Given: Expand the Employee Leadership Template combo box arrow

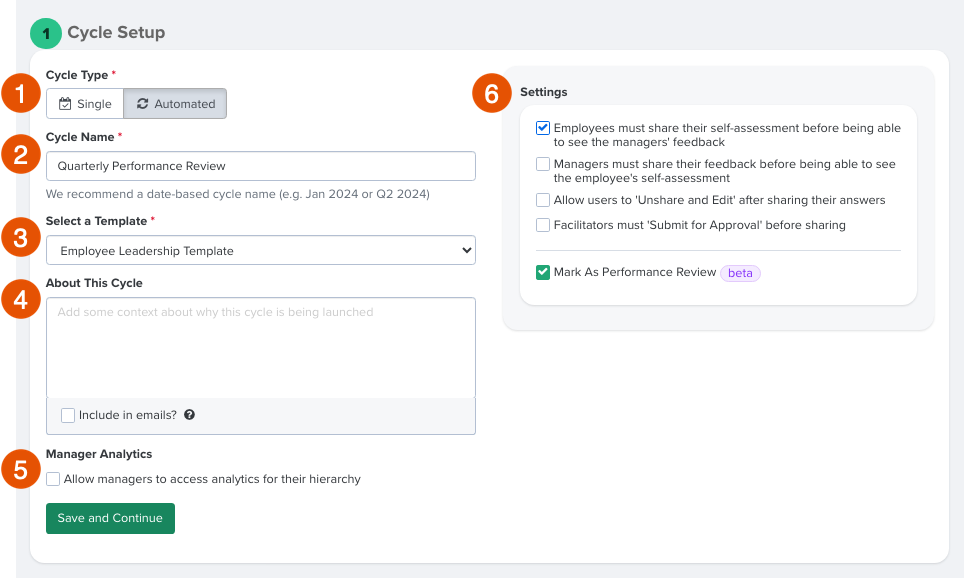Looking at the screenshot, I should (466, 250).
